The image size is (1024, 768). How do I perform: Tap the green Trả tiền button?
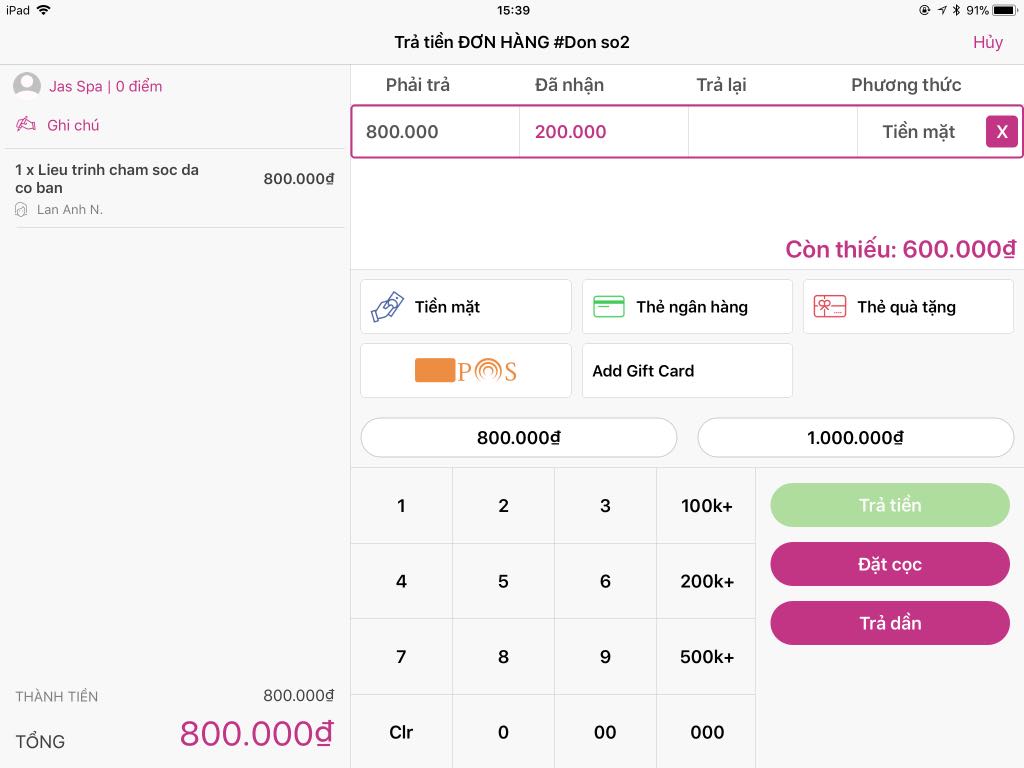[889, 505]
